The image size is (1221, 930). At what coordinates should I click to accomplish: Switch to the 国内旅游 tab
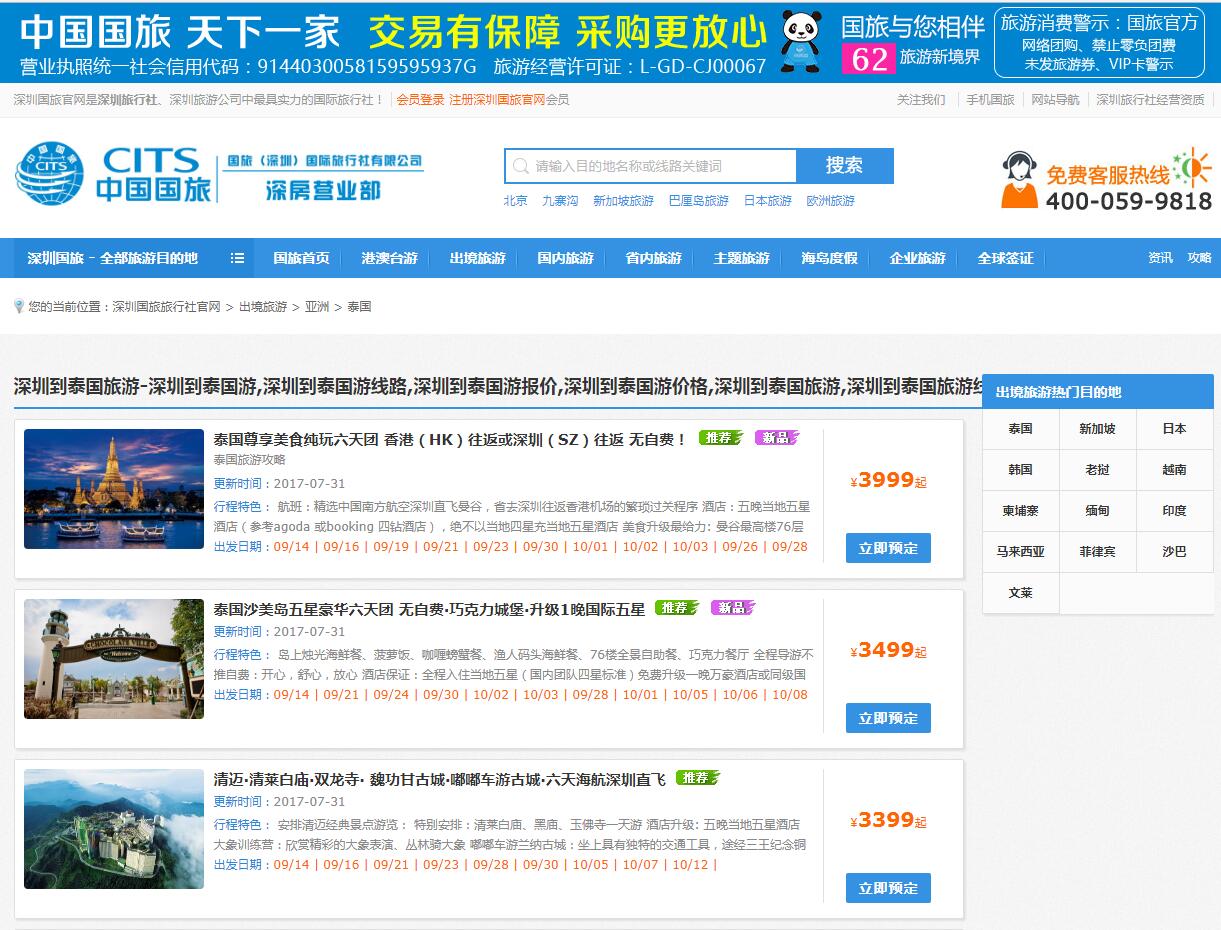coord(564,257)
